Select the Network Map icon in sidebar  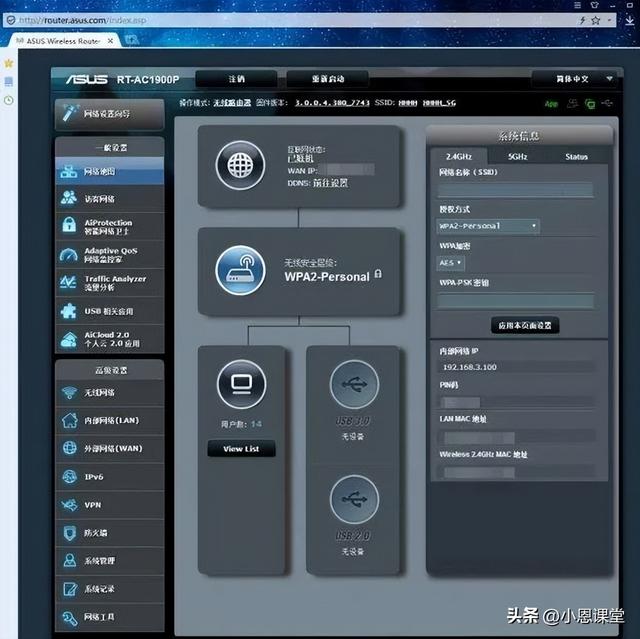pyautogui.click(x=69, y=172)
